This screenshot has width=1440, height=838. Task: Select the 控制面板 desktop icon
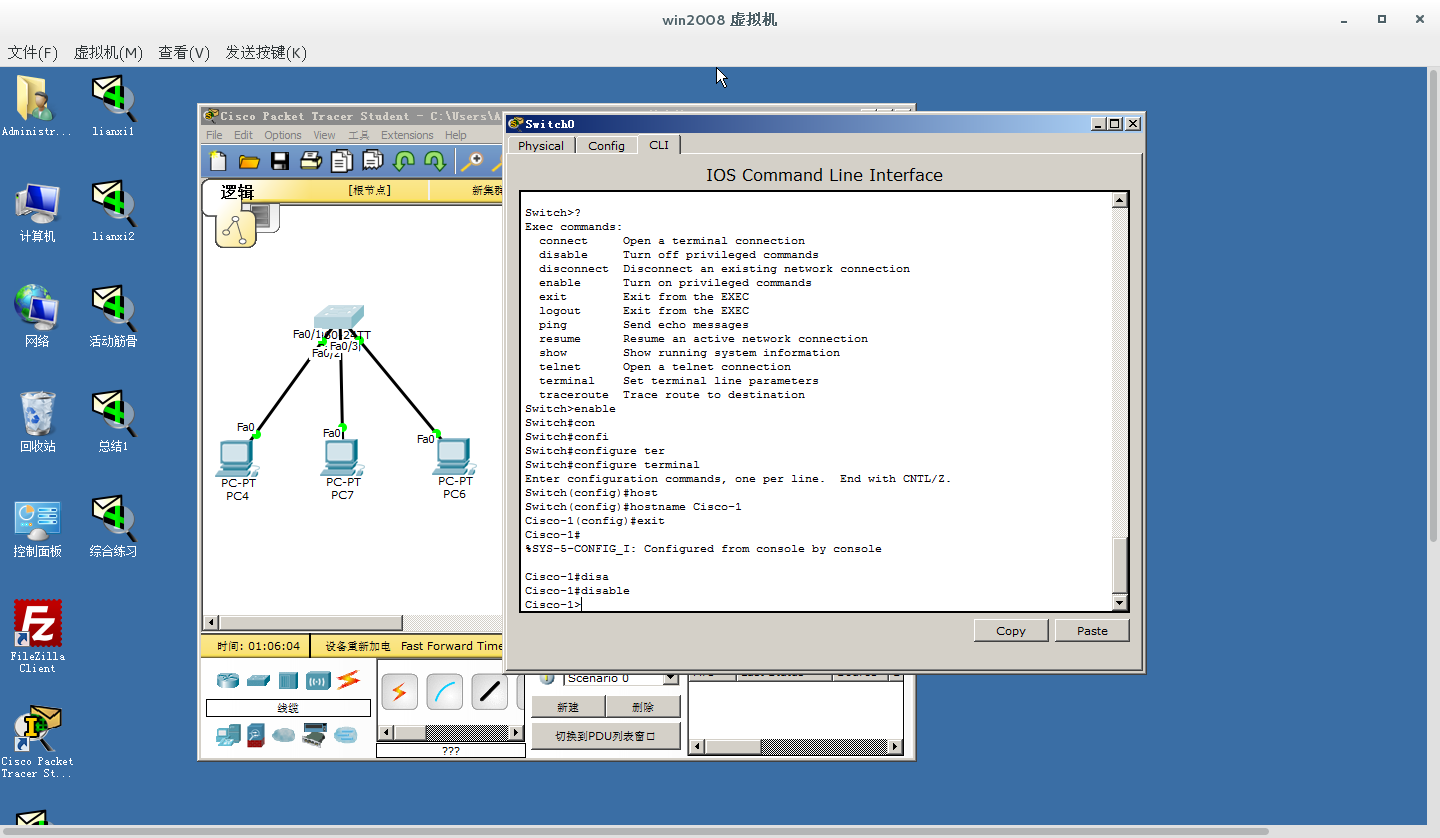[38, 528]
